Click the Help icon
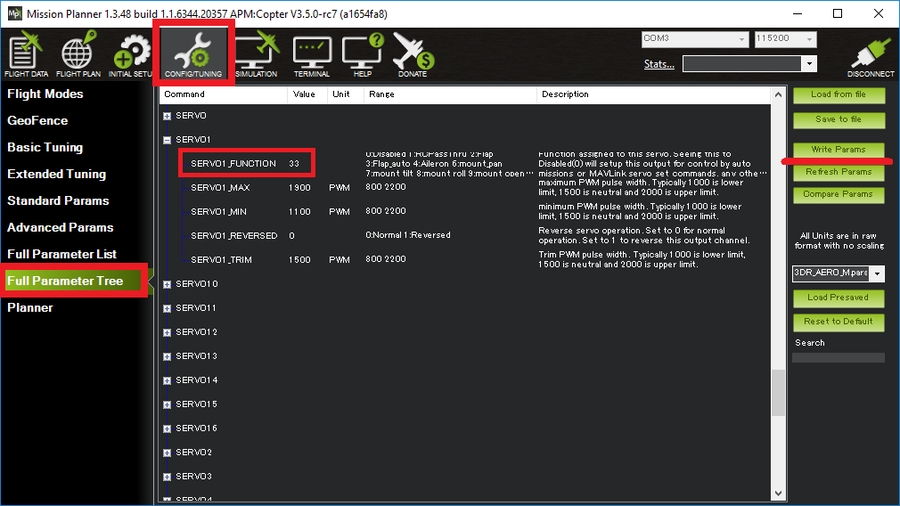Image resolution: width=900 pixels, height=506 pixels. tap(361, 53)
